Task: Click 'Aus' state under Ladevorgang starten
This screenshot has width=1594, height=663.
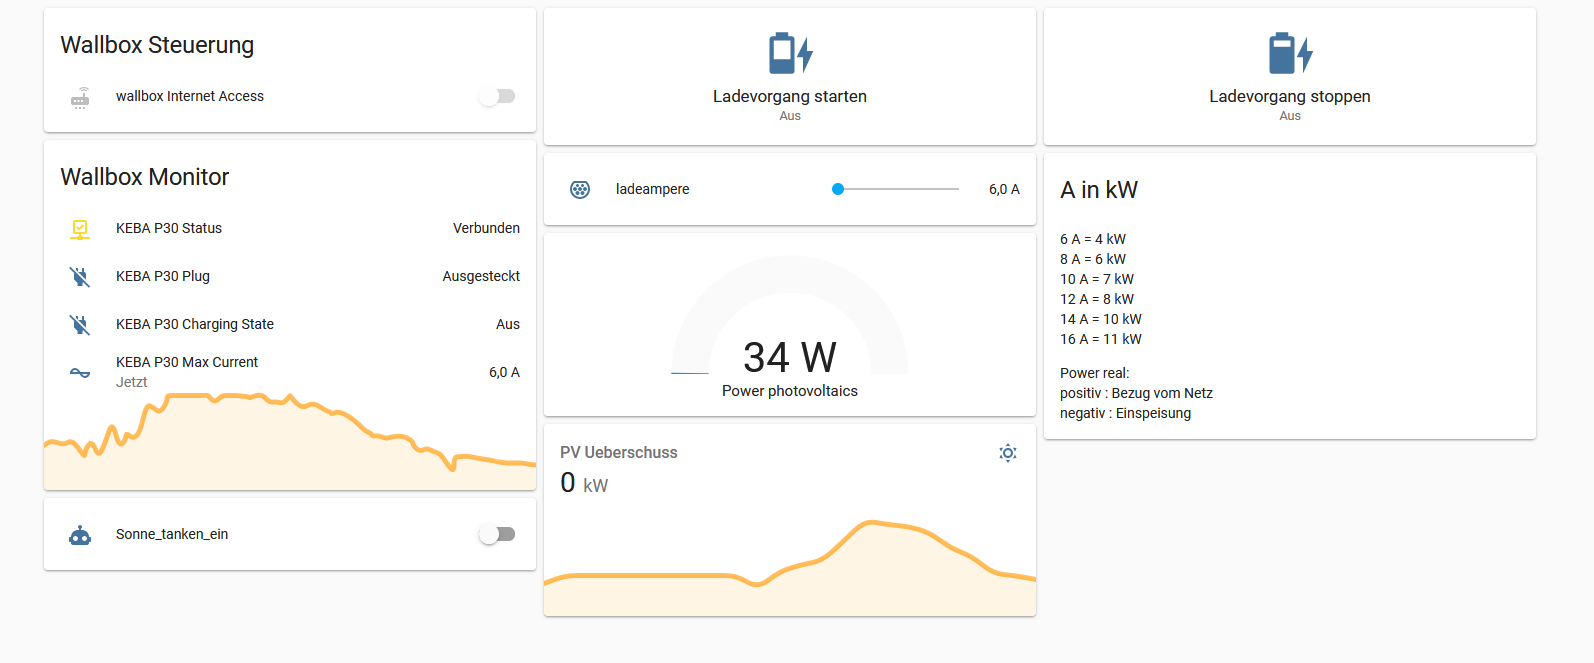Action: tap(790, 117)
